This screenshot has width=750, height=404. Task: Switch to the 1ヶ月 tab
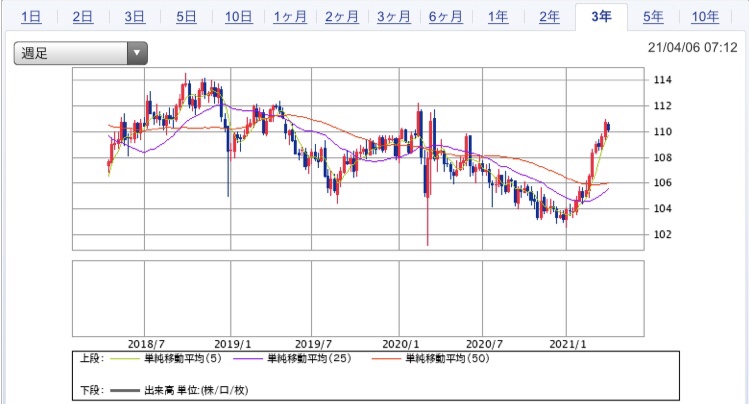291,17
